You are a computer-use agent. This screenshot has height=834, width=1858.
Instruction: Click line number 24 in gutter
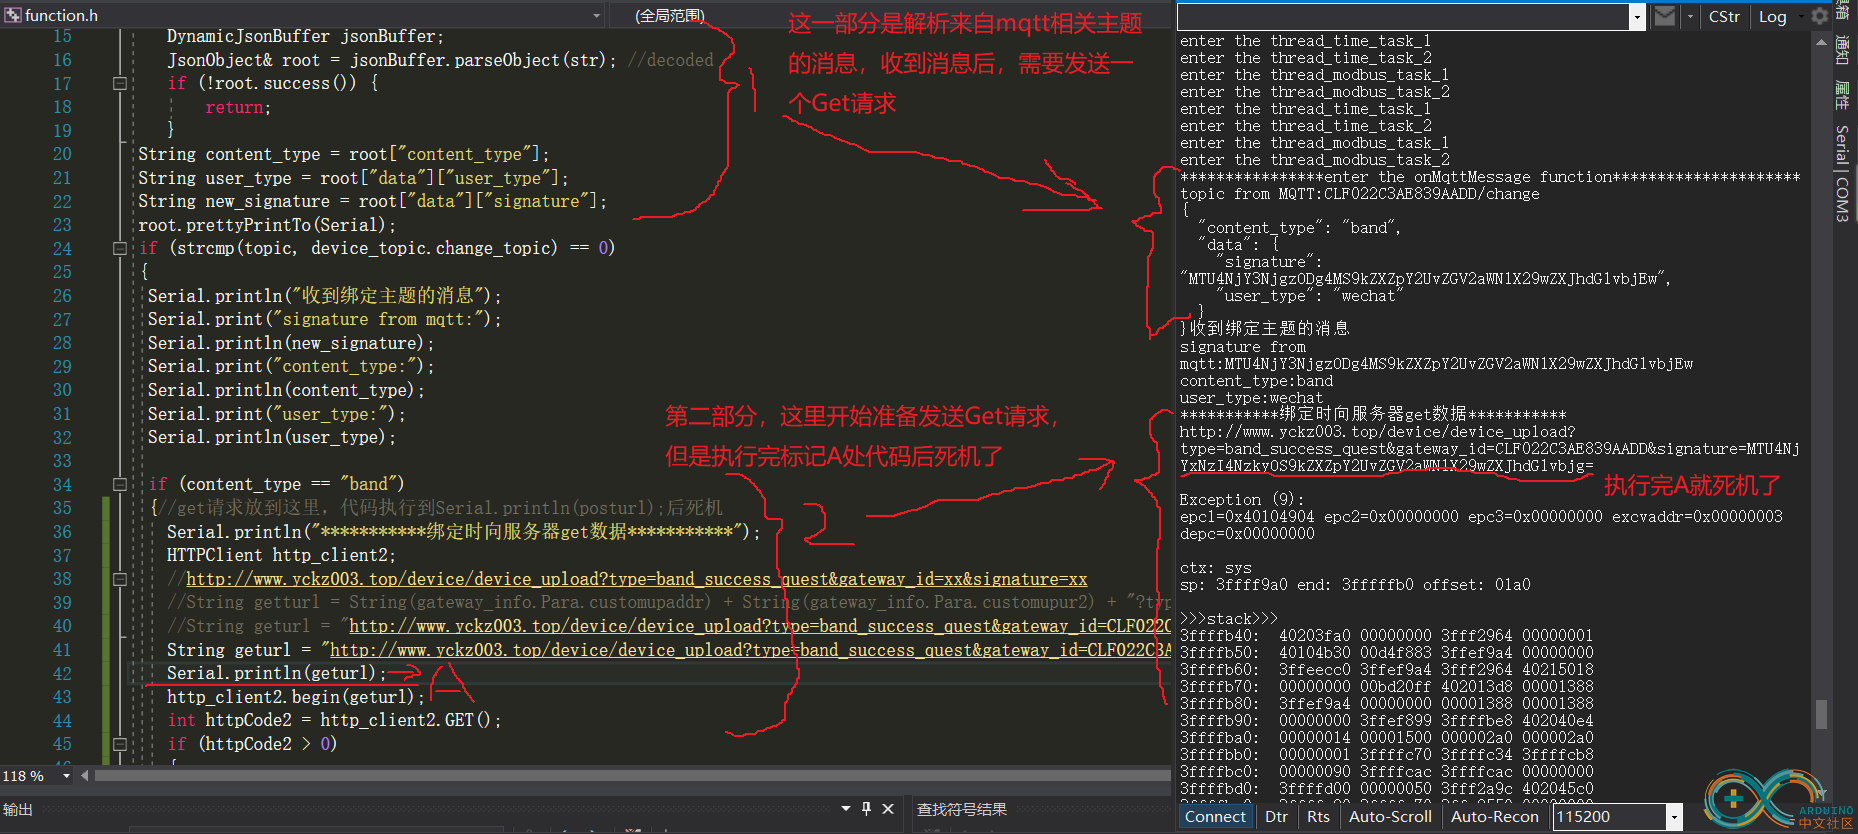point(62,248)
